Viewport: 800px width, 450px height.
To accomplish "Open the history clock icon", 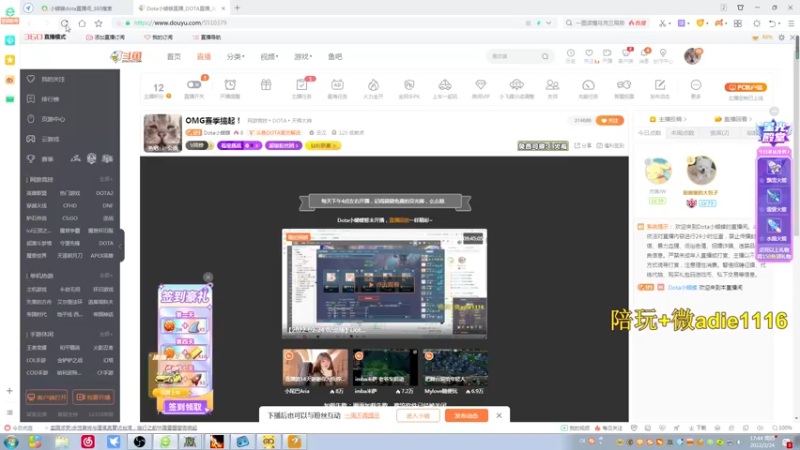I will pos(570,55).
